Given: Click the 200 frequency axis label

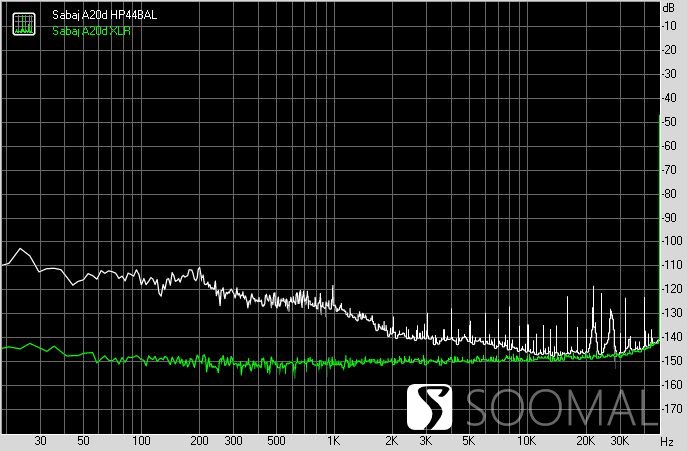Looking at the screenshot, I should [x=199, y=441].
